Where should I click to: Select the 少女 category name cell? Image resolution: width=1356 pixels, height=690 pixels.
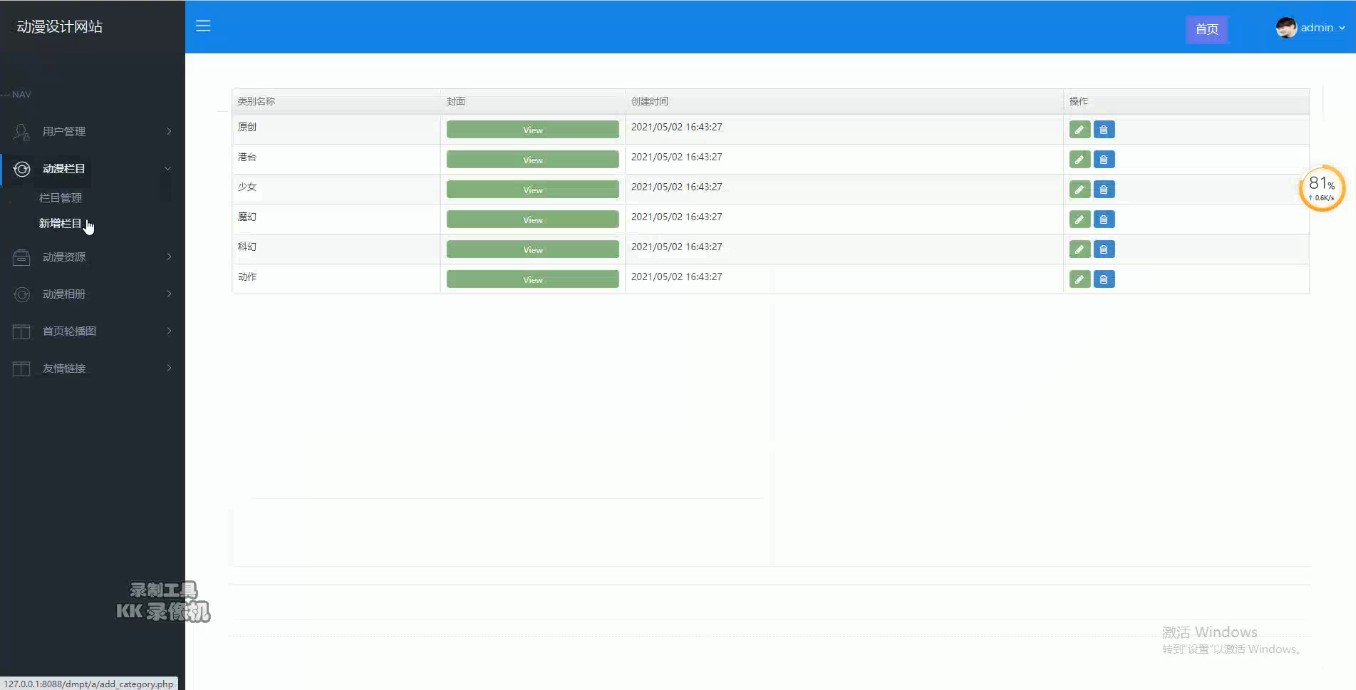tap(336, 189)
